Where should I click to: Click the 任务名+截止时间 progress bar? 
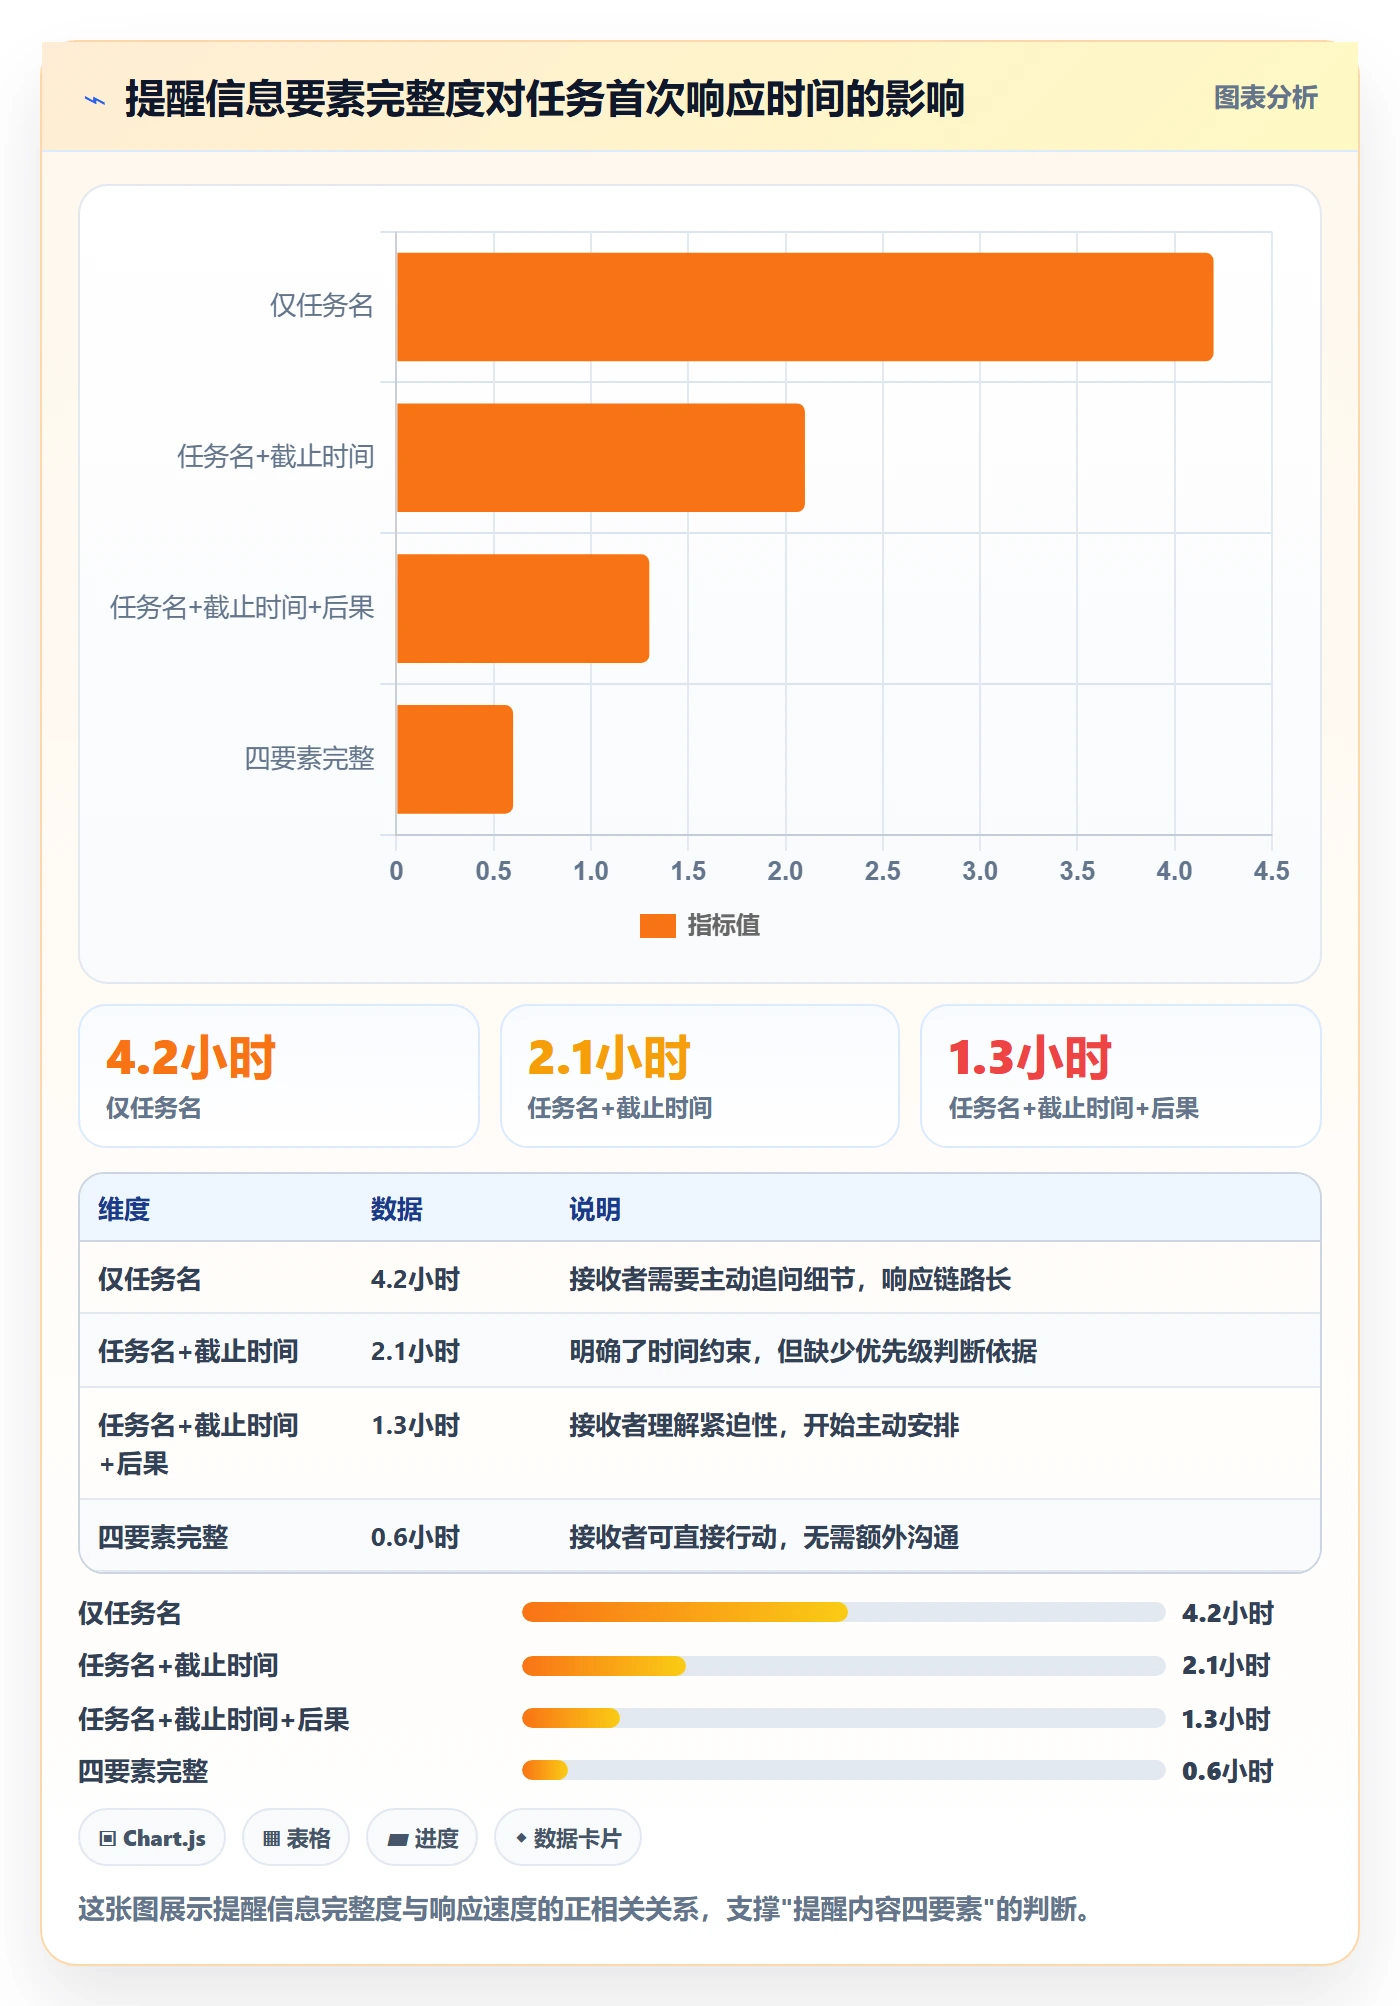click(x=843, y=1665)
